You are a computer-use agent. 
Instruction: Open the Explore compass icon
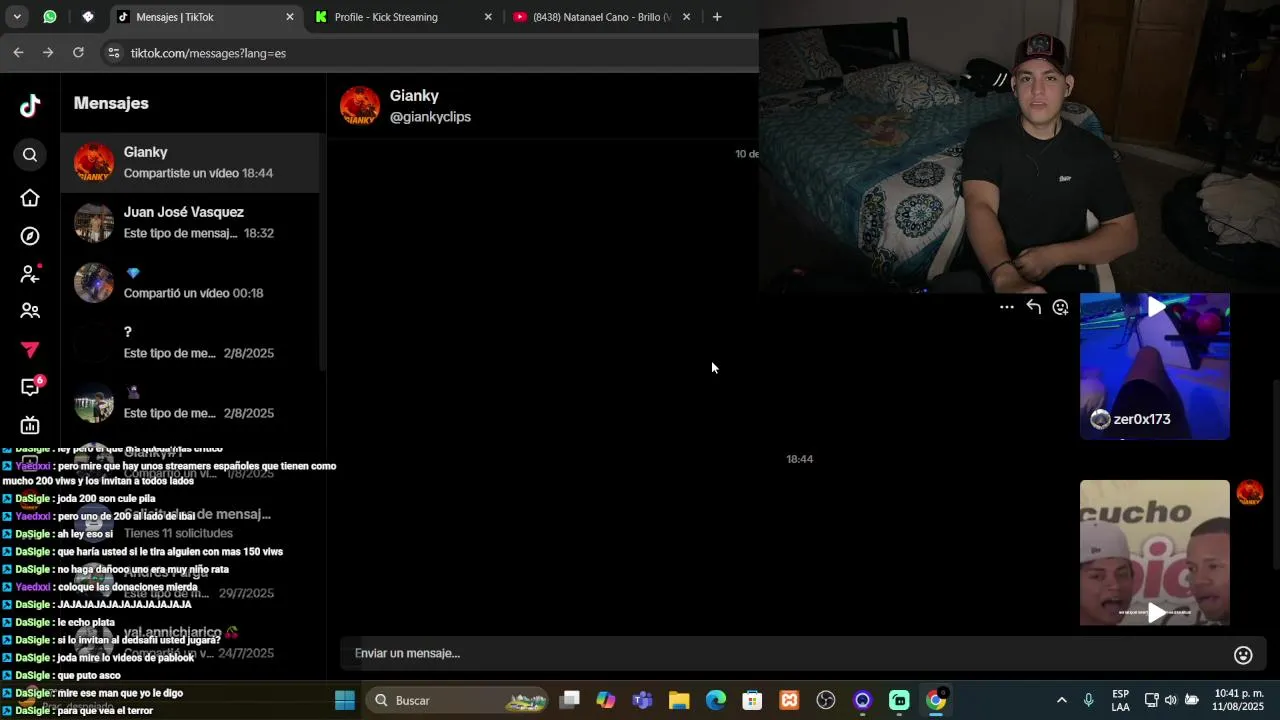(x=30, y=236)
